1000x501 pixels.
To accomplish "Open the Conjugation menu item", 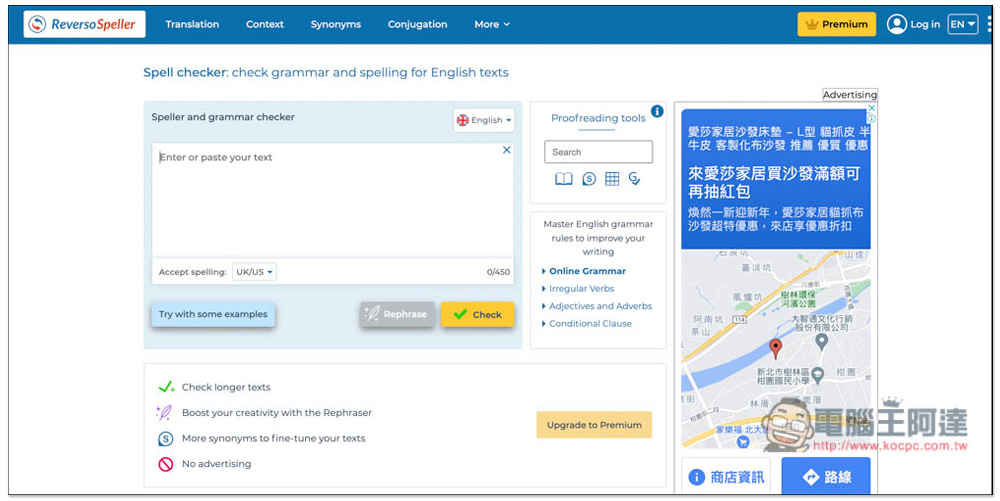I will tap(417, 24).
